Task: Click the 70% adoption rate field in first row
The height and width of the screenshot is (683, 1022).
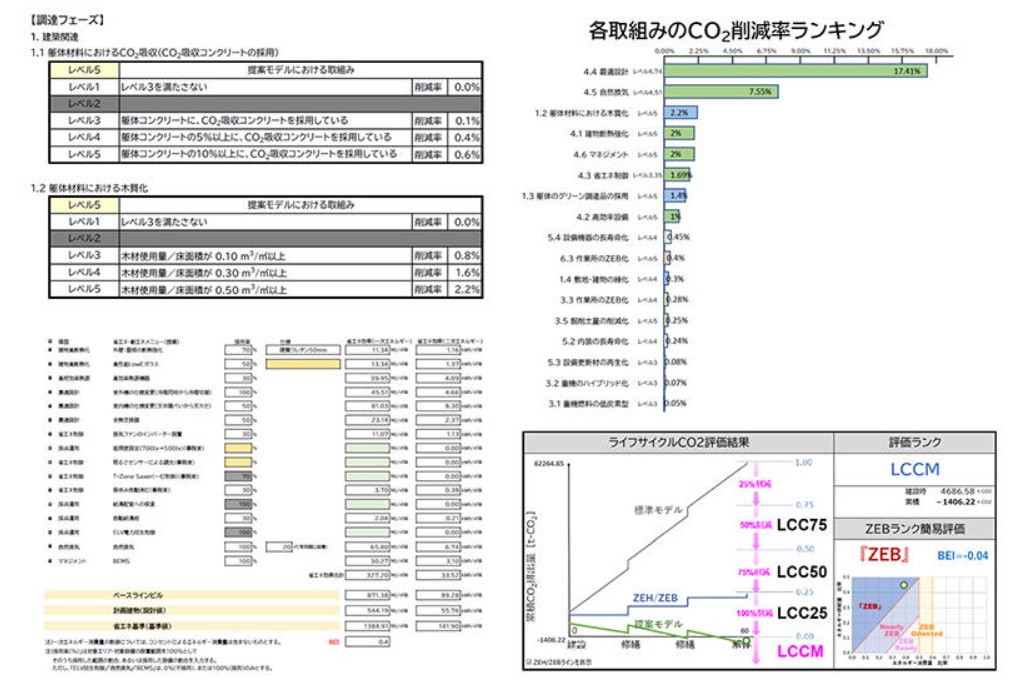Action: 238,351
